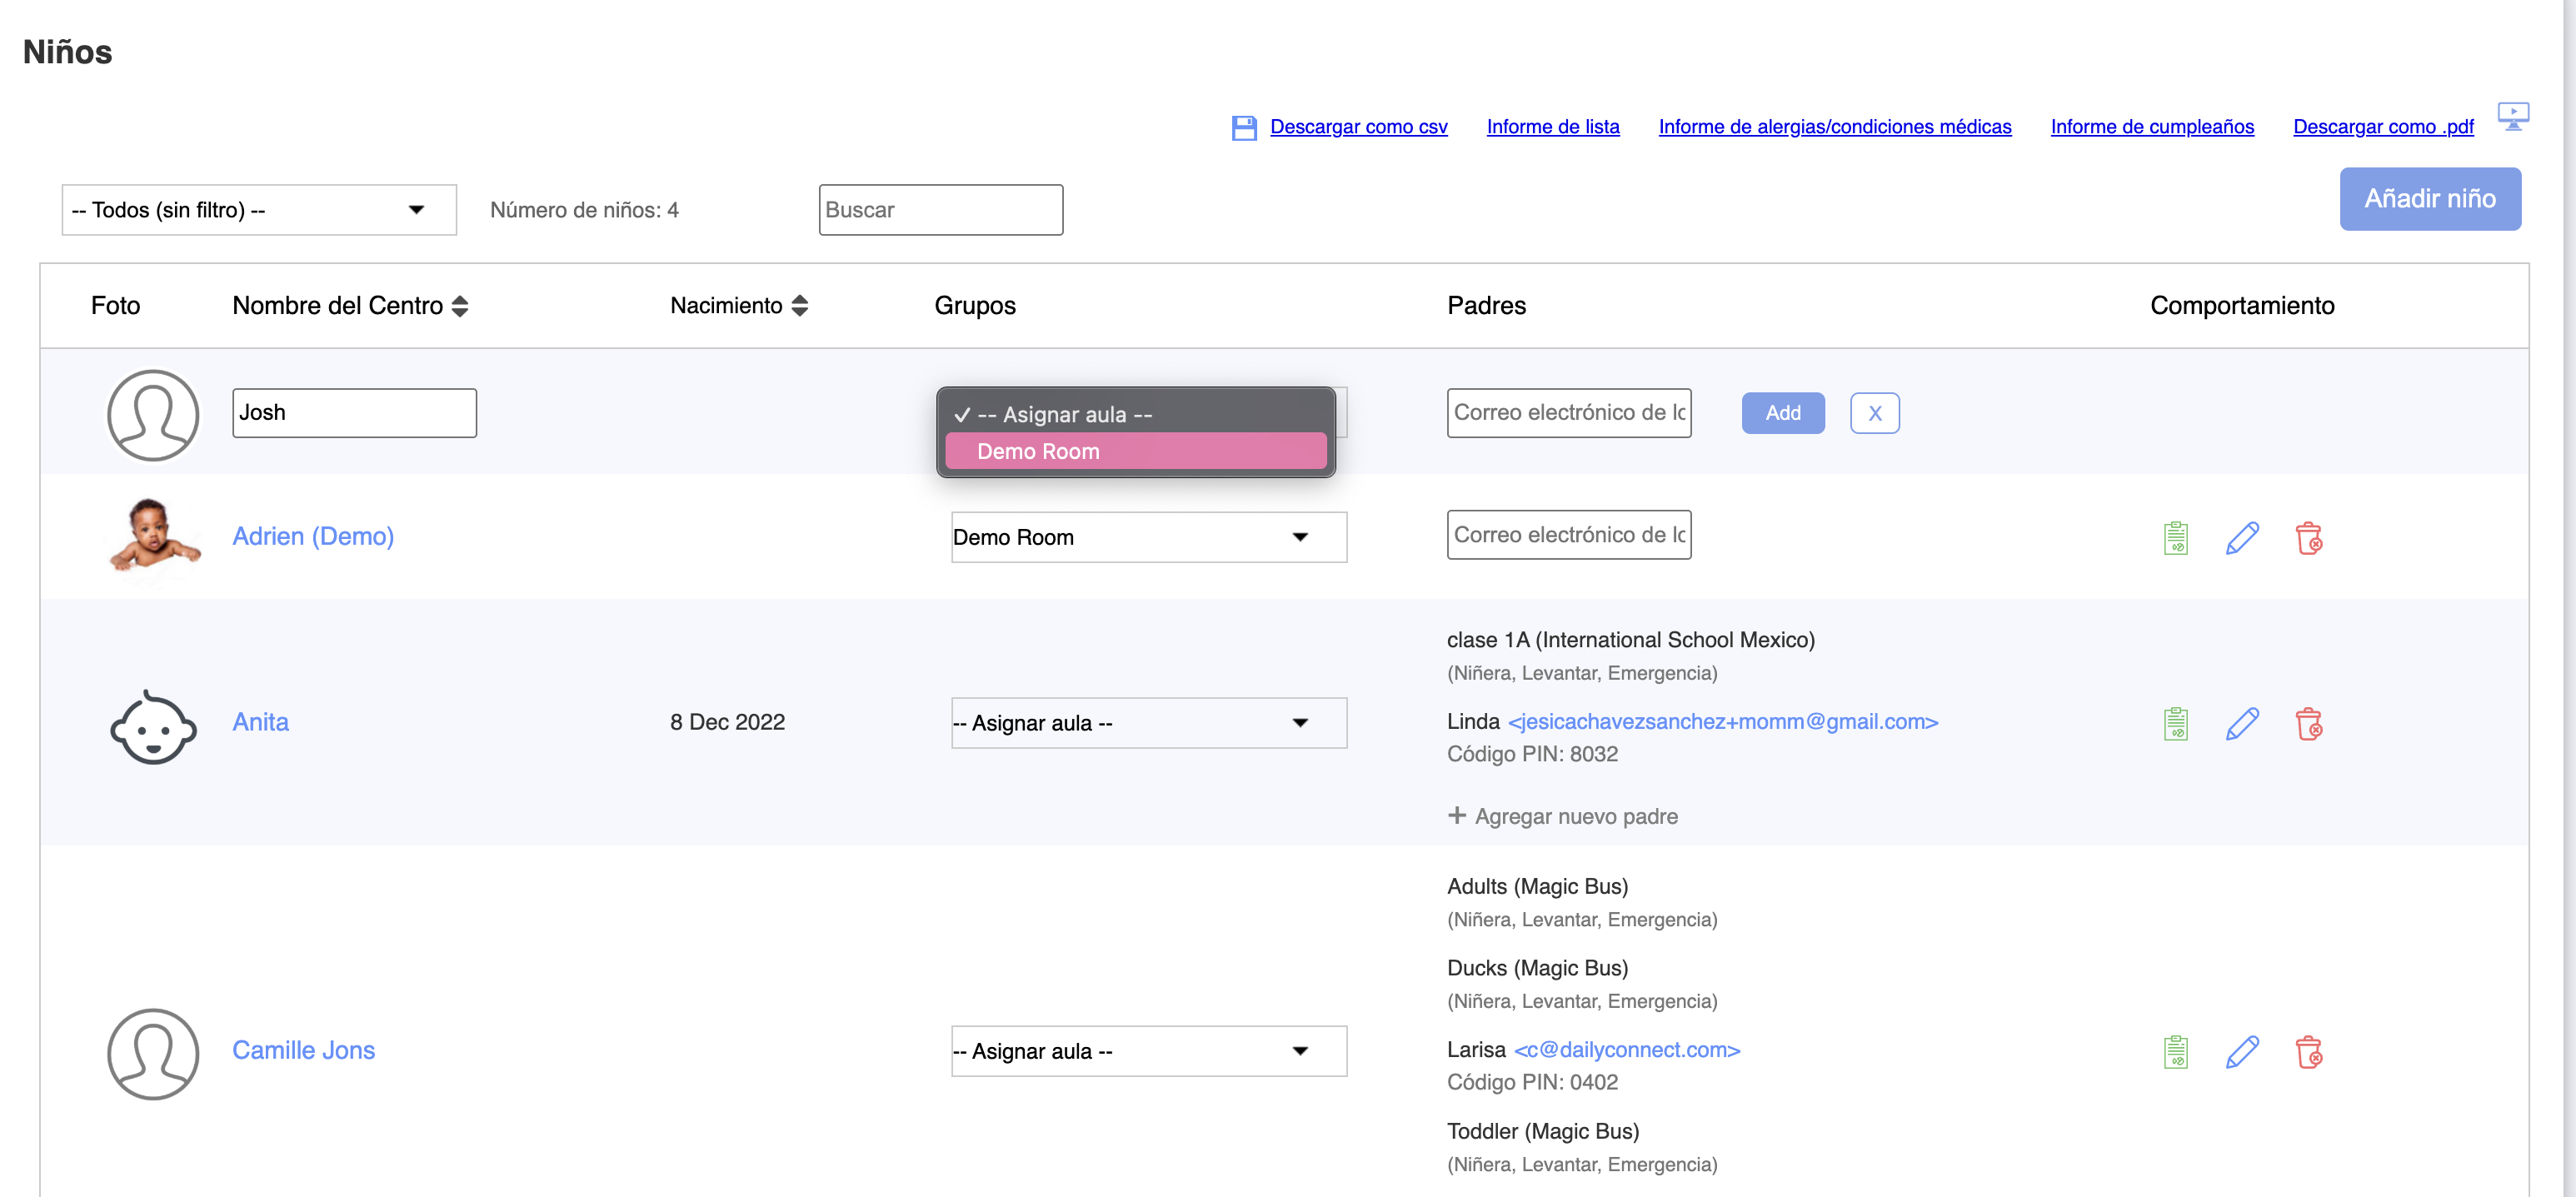The image size is (2576, 1197).
Task: Sort by Nombre del Centro arrows
Action: 460,306
